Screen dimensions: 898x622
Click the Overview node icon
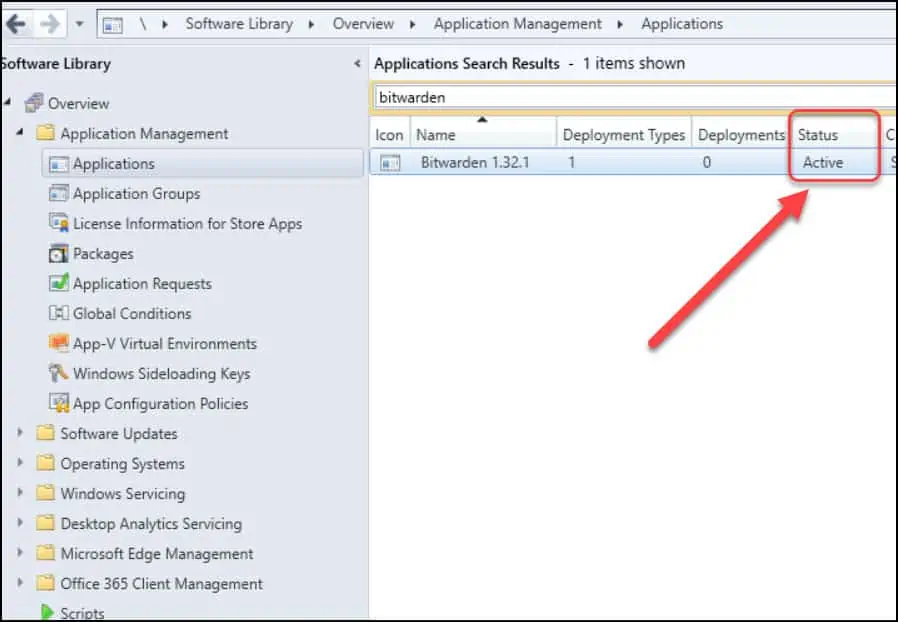click(x=34, y=103)
